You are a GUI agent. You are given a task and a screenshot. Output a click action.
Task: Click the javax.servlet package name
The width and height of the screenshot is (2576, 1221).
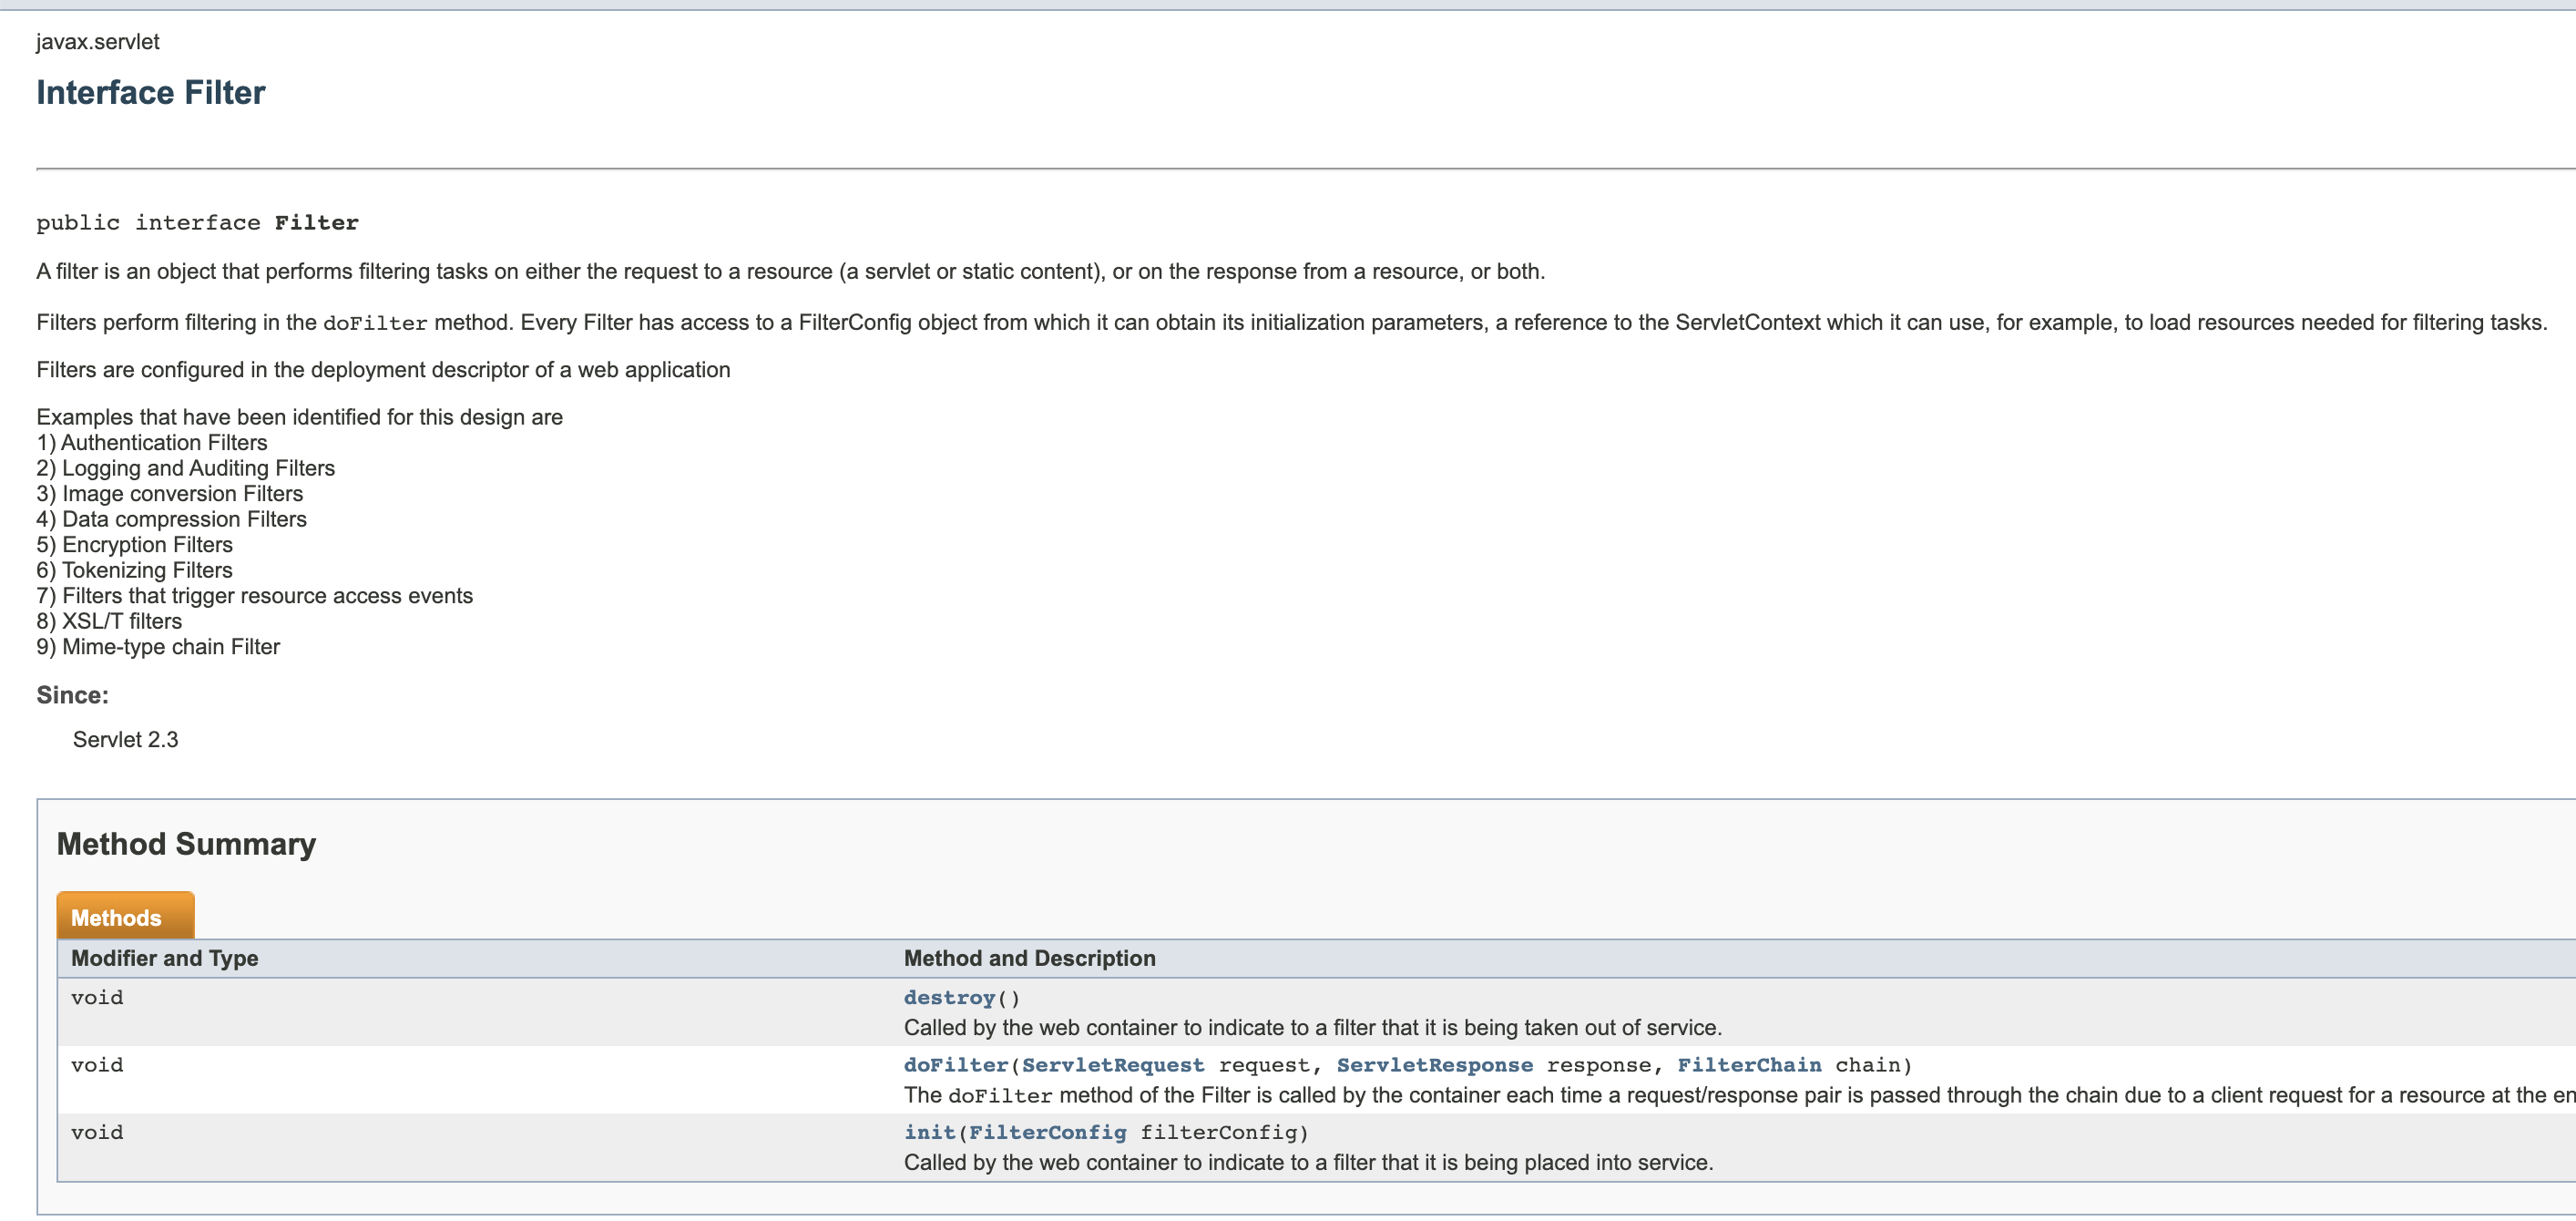98,42
